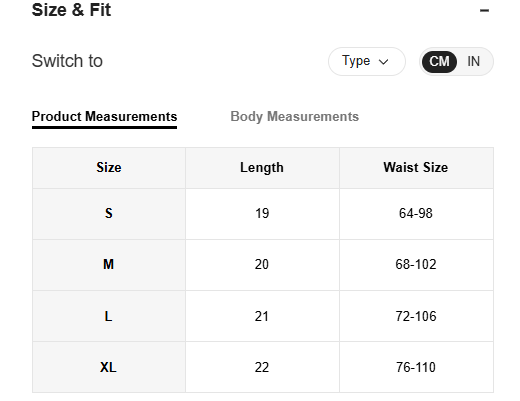
Task: Click the Size column header
Action: pyautogui.click(x=109, y=167)
